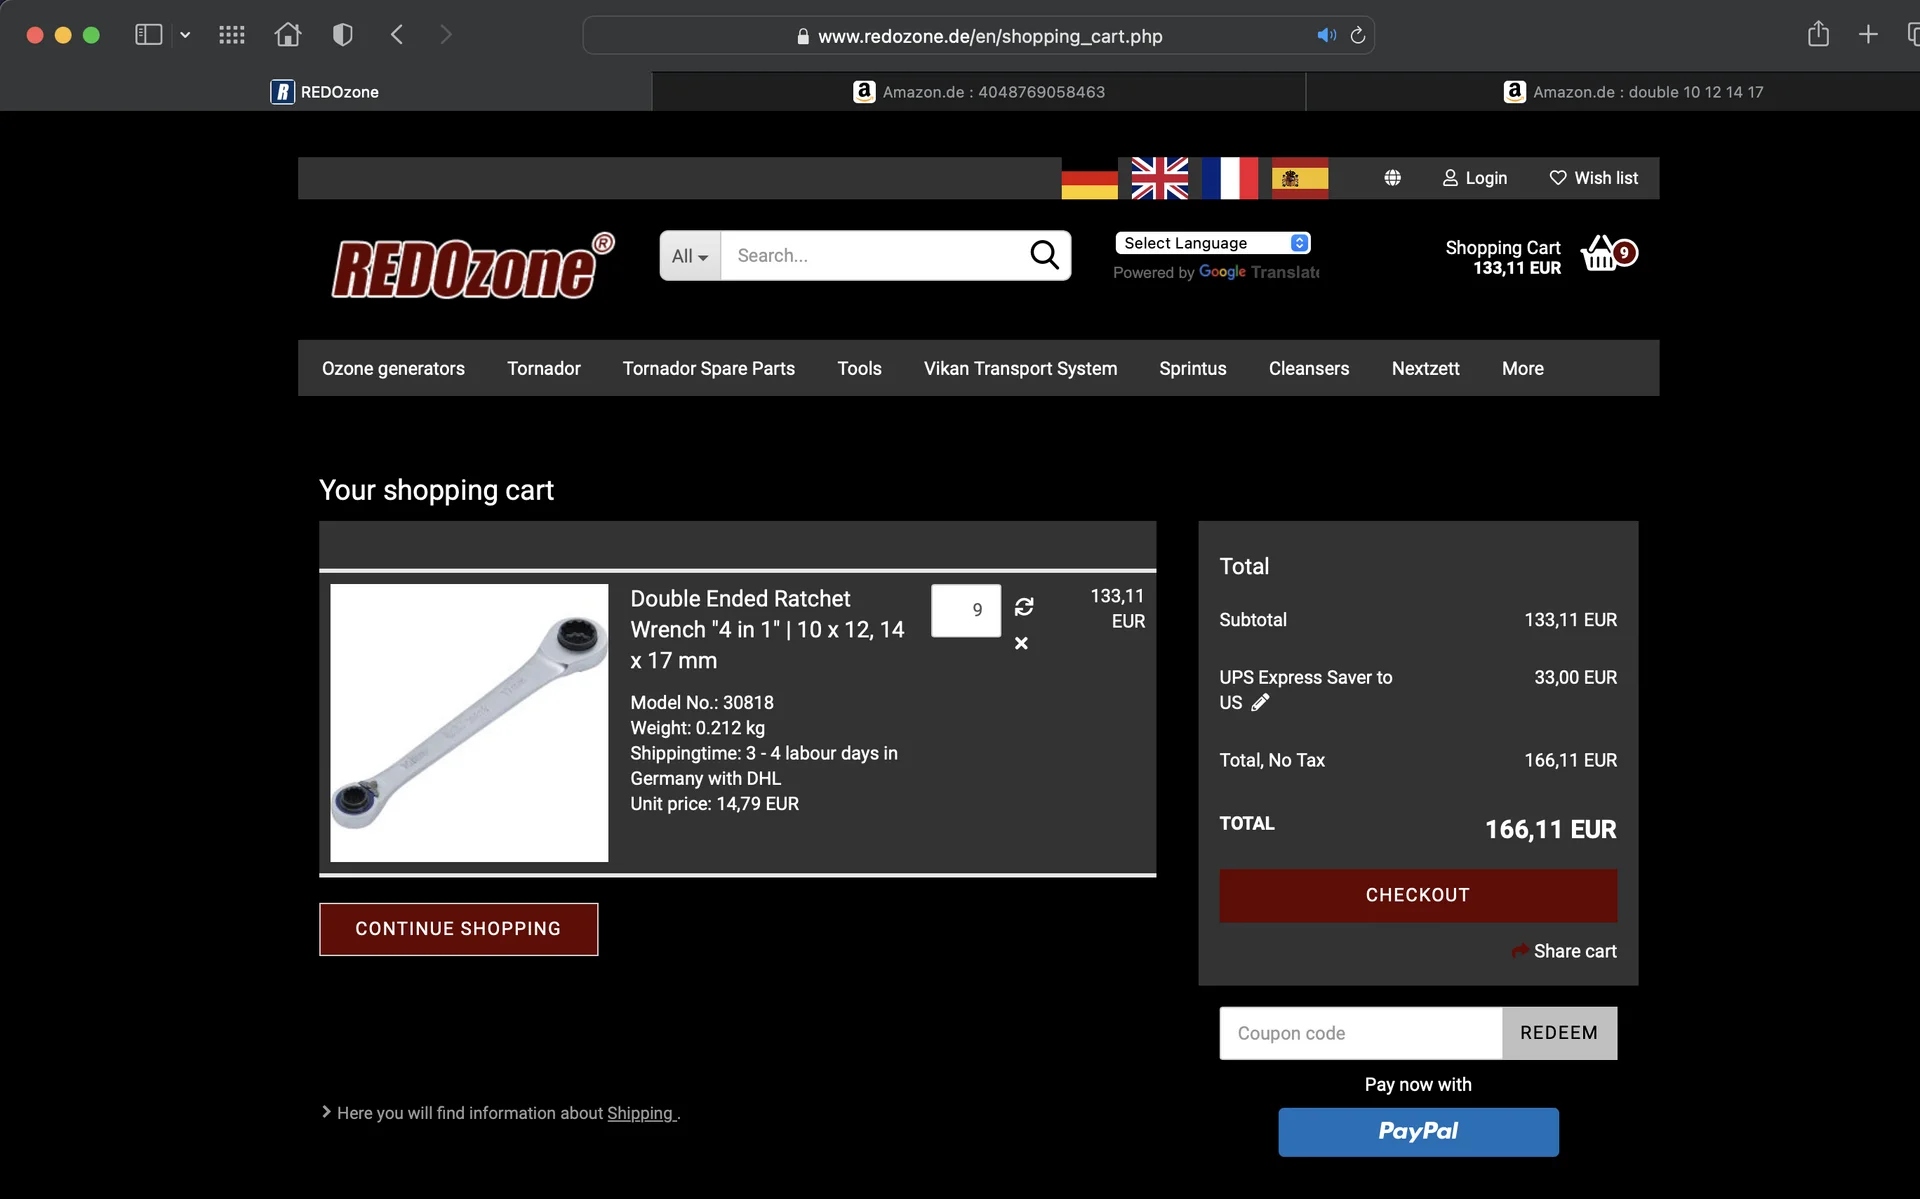
Task: Click the globe region icon
Action: point(1392,178)
